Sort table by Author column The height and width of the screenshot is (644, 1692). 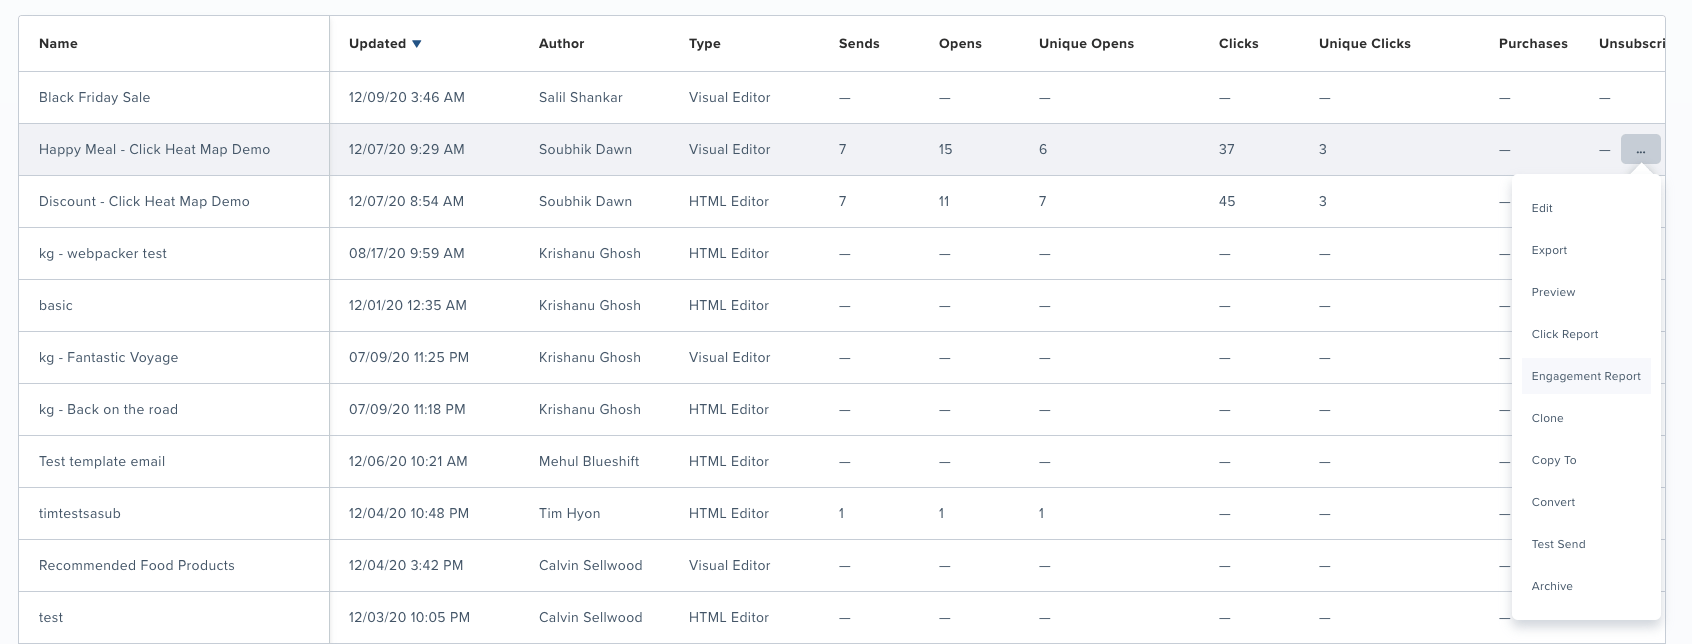point(561,44)
